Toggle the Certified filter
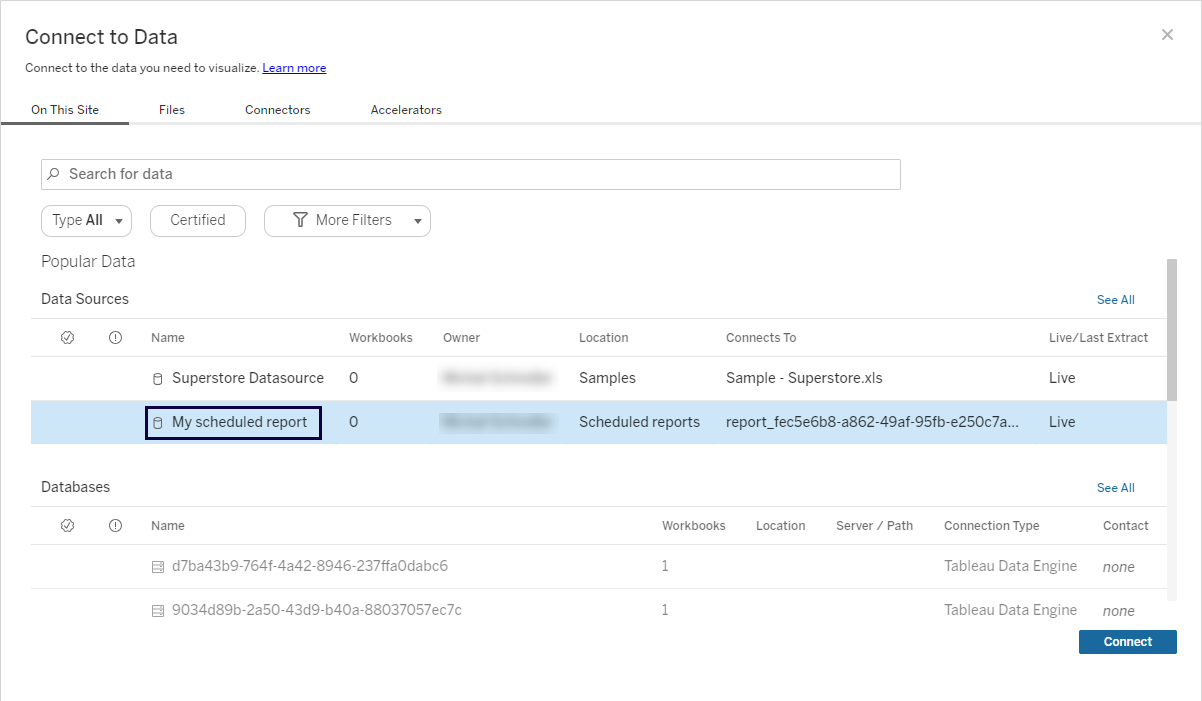This screenshot has width=1202, height=701. [197, 221]
